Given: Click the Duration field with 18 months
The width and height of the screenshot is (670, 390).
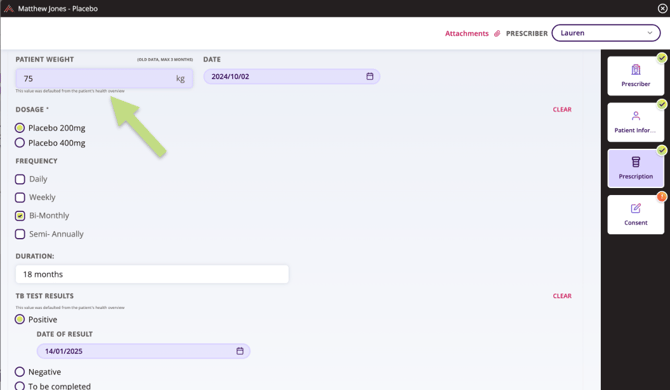Looking at the screenshot, I should tap(152, 274).
